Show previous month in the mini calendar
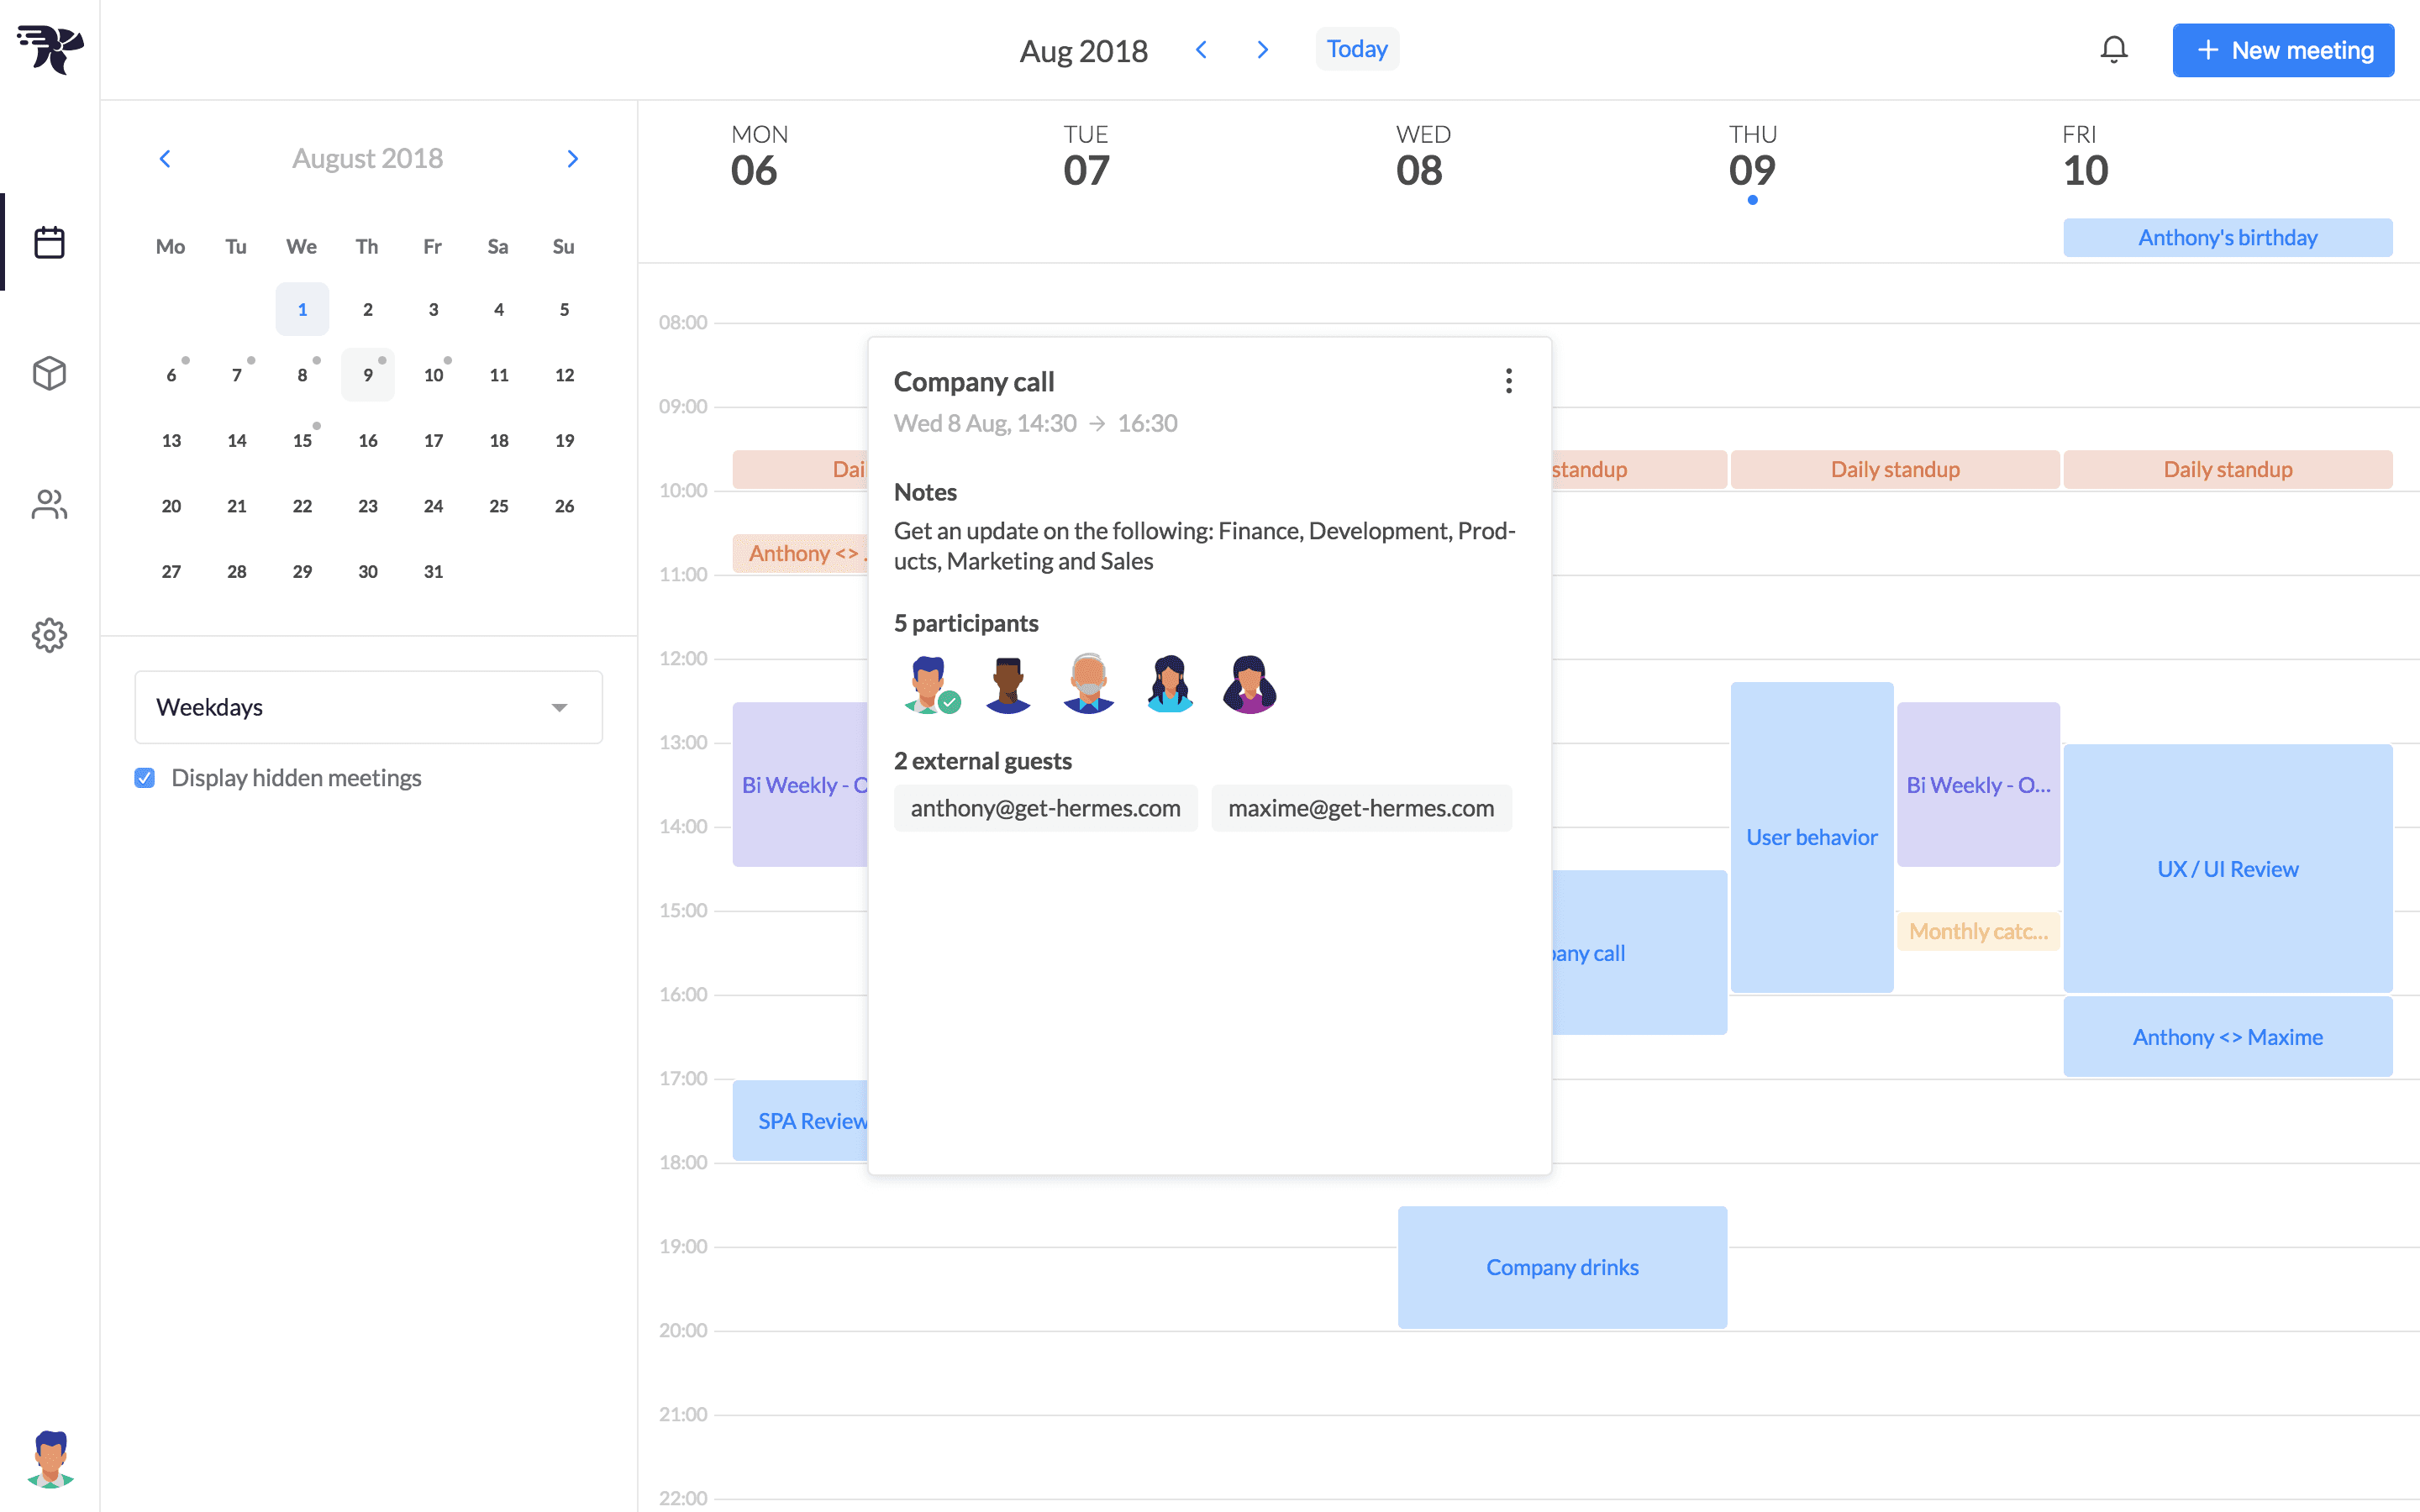This screenshot has height=1512, width=2420. pyautogui.click(x=165, y=158)
